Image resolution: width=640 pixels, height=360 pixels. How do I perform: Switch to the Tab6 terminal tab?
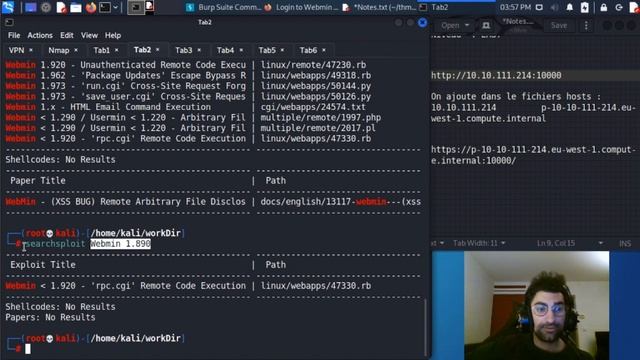(308, 50)
